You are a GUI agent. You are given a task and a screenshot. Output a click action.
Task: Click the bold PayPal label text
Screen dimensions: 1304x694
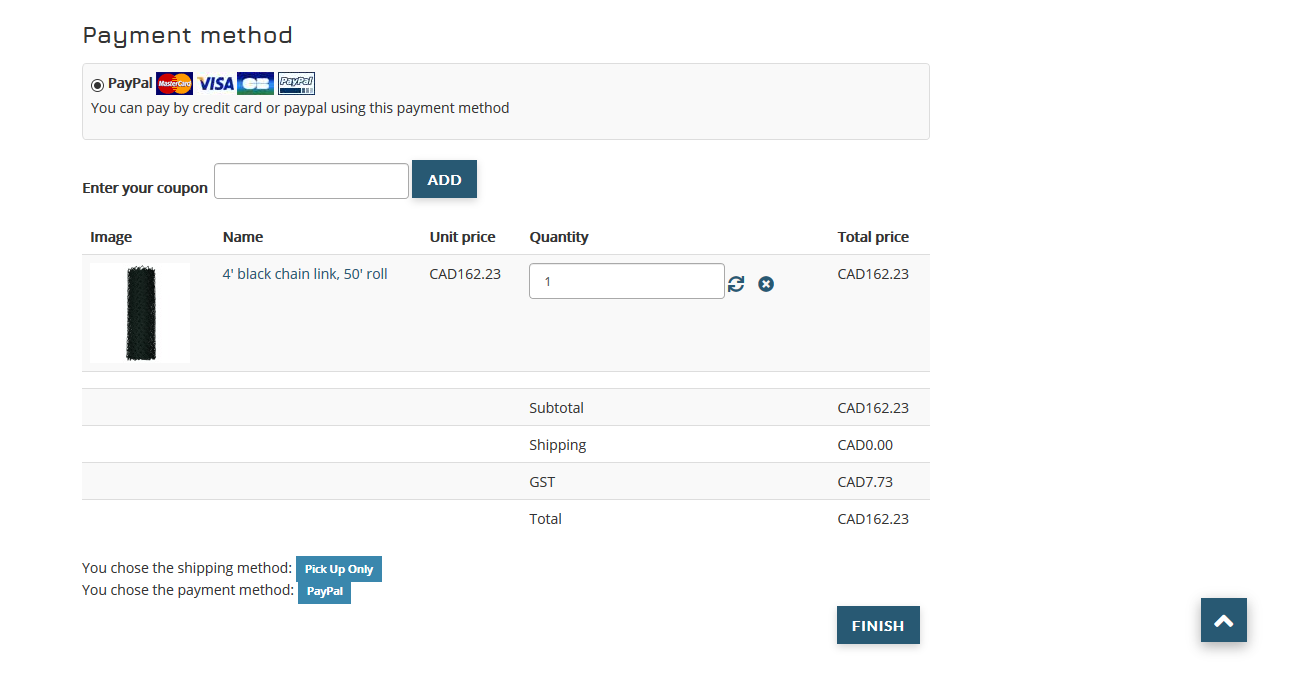pyautogui.click(x=130, y=84)
